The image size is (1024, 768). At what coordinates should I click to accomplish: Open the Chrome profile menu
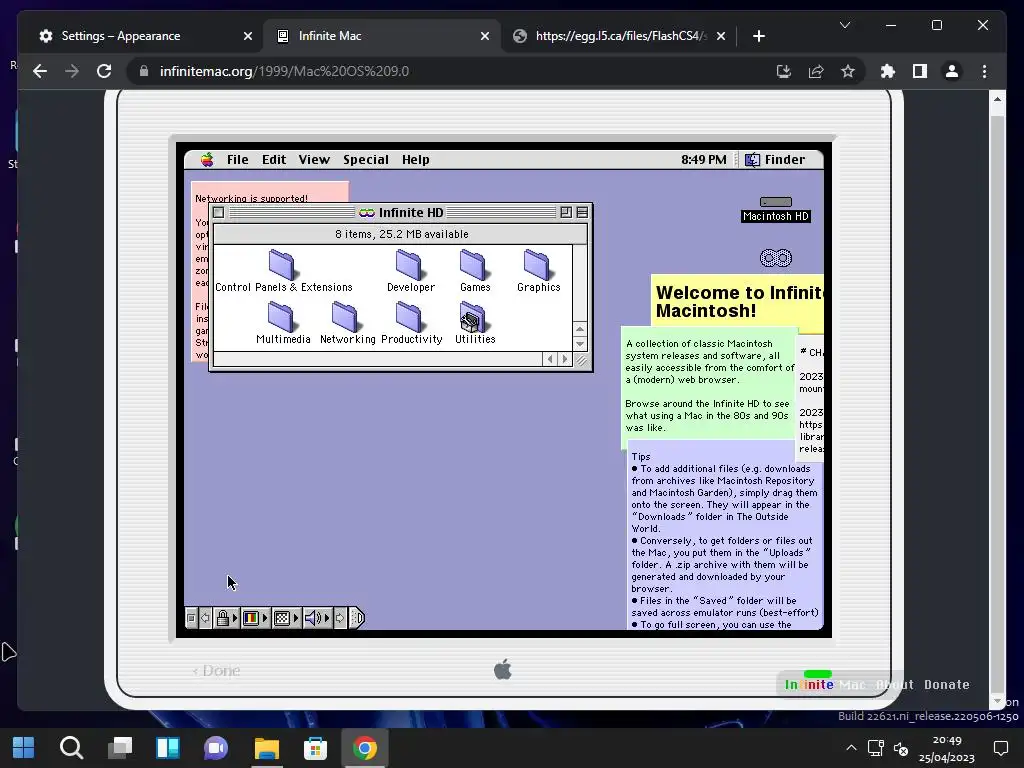952,71
